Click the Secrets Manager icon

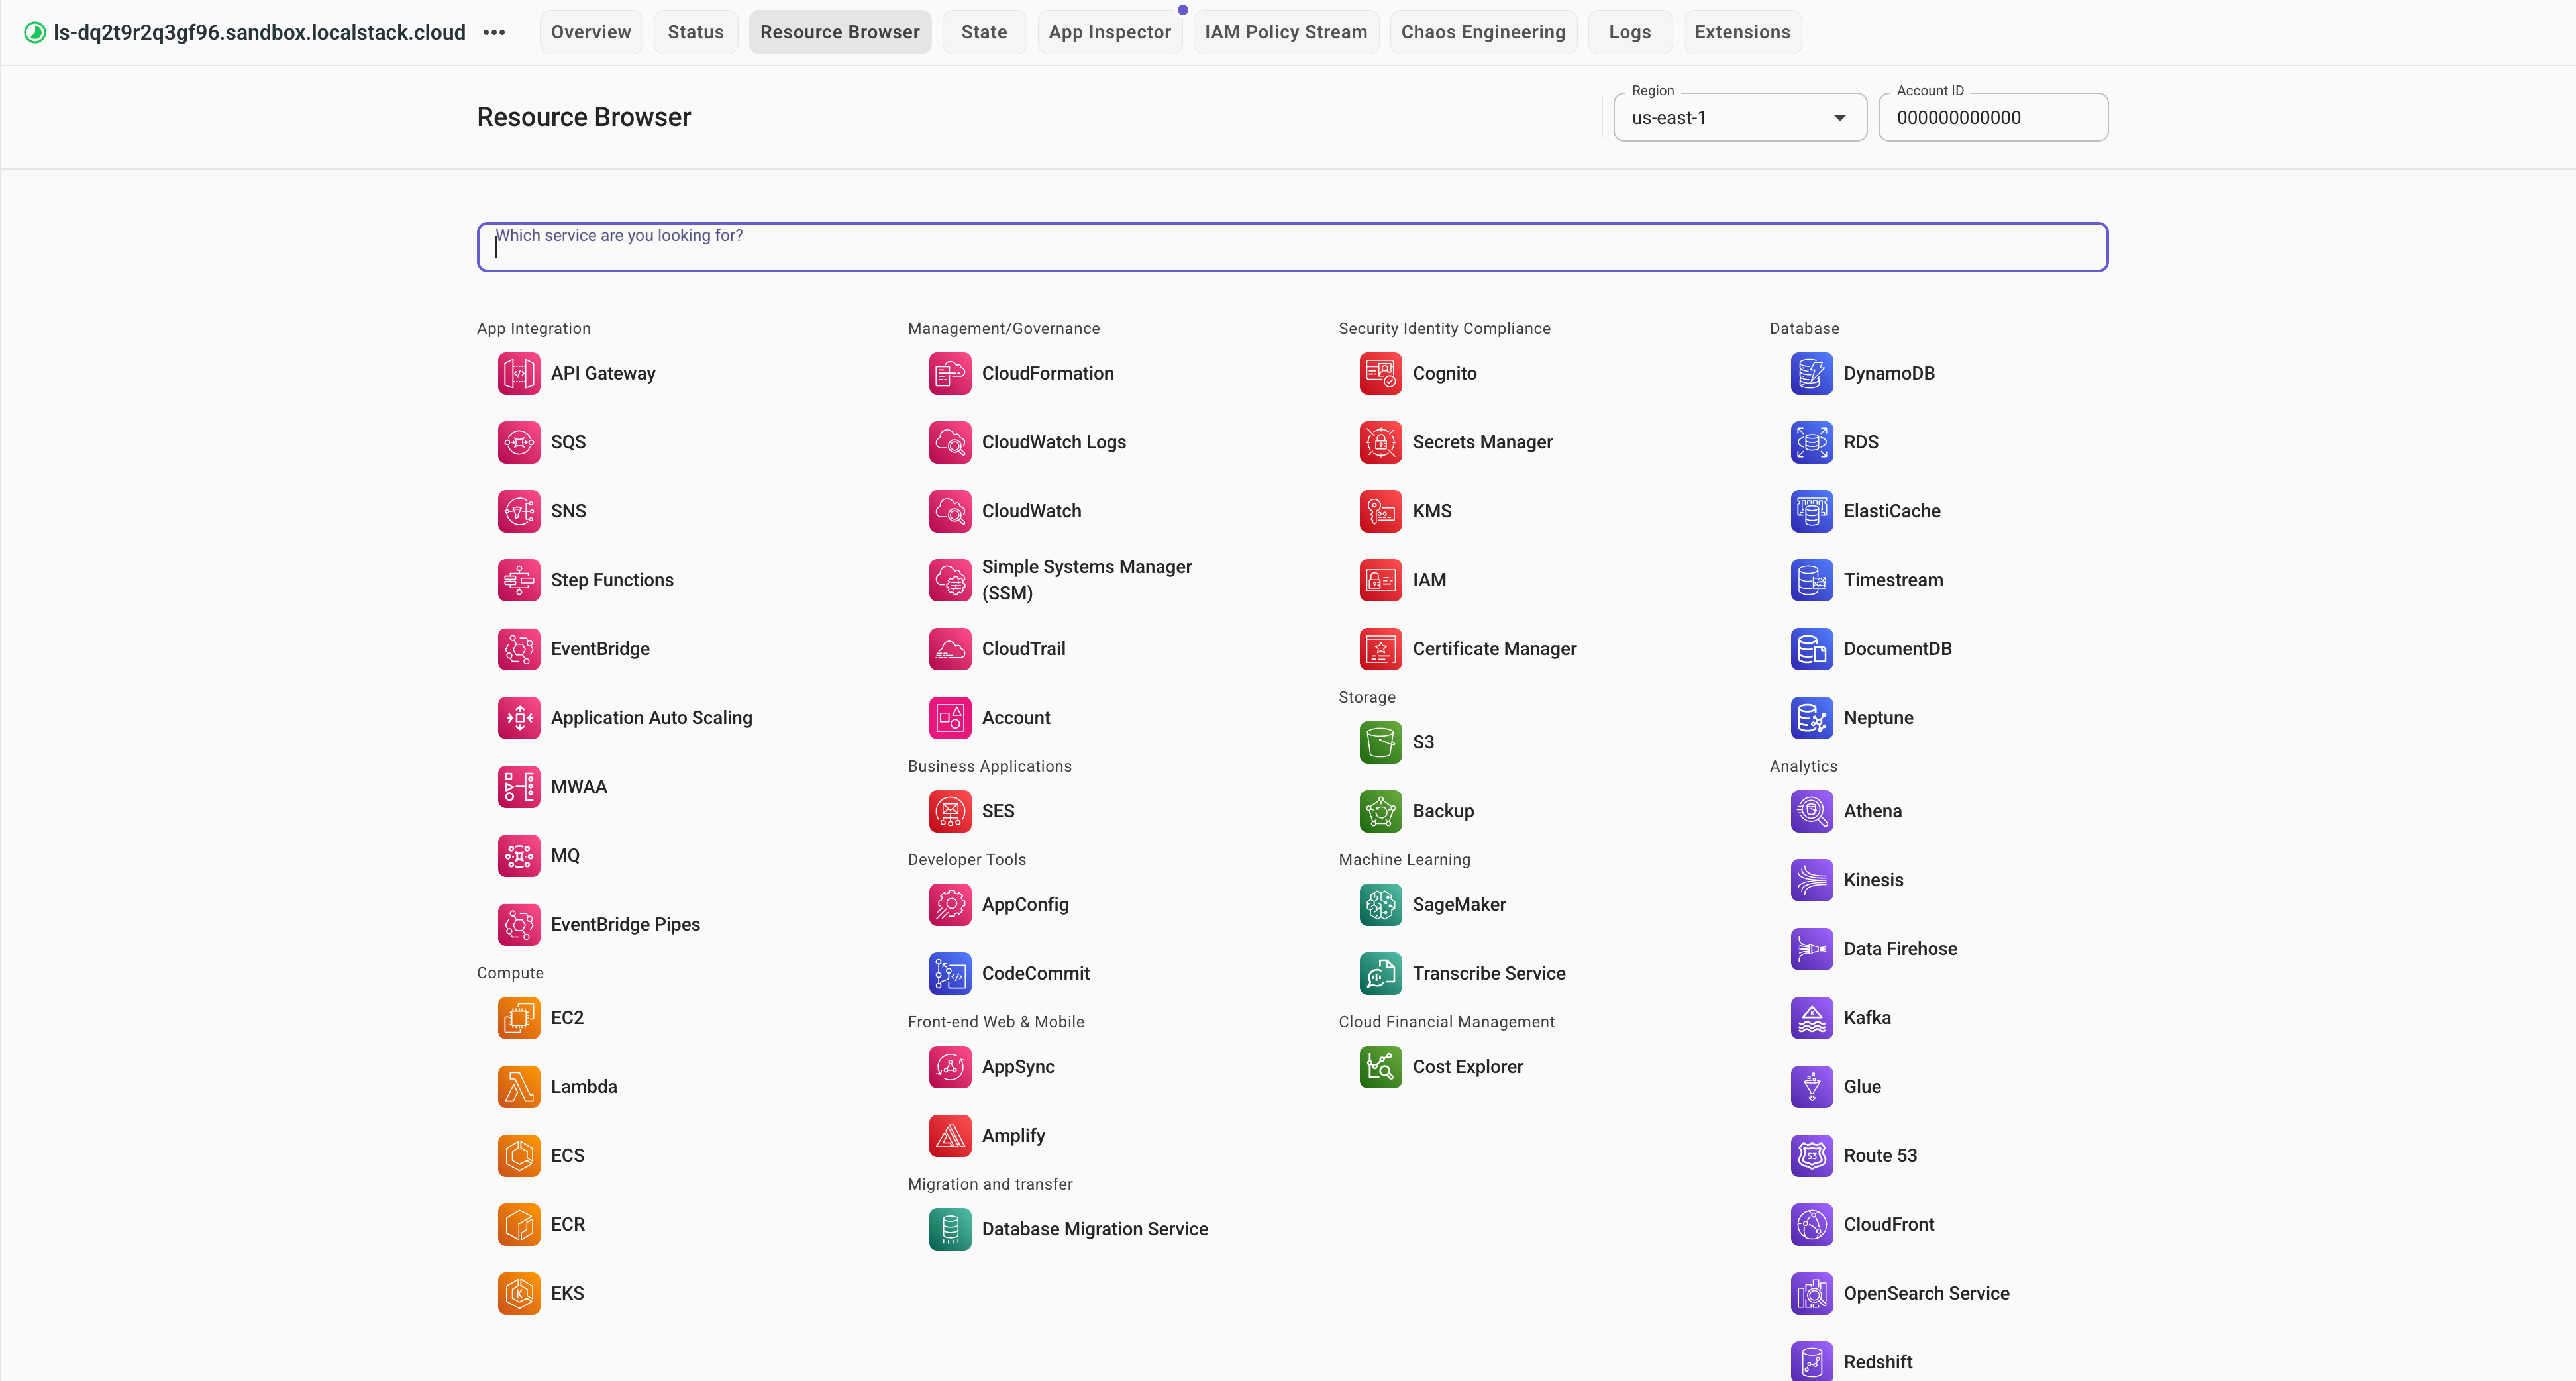pos(1381,443)
